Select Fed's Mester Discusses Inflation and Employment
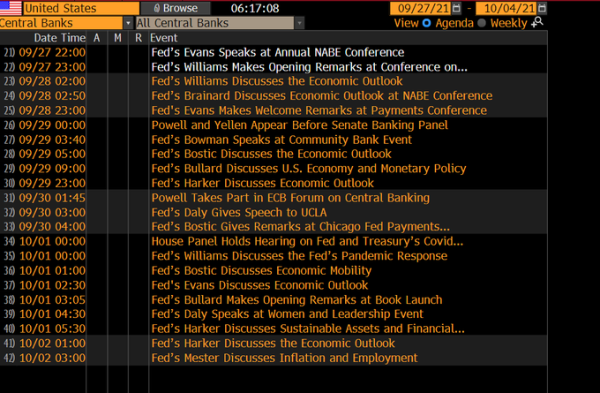This screenshot has height=393, width=600. (x=284, y=358)
